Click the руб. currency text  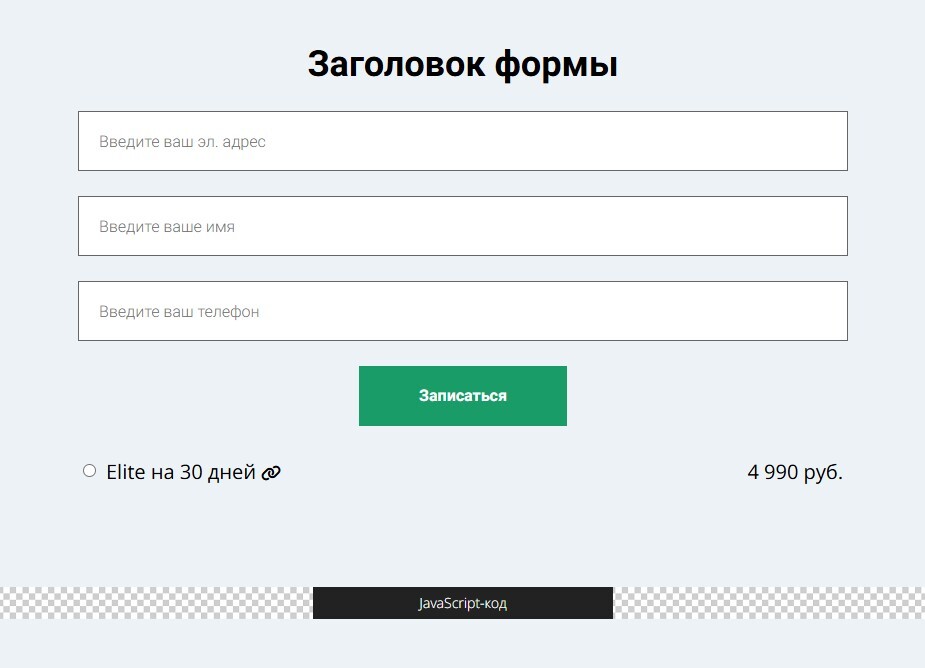(x=823, y=472)
